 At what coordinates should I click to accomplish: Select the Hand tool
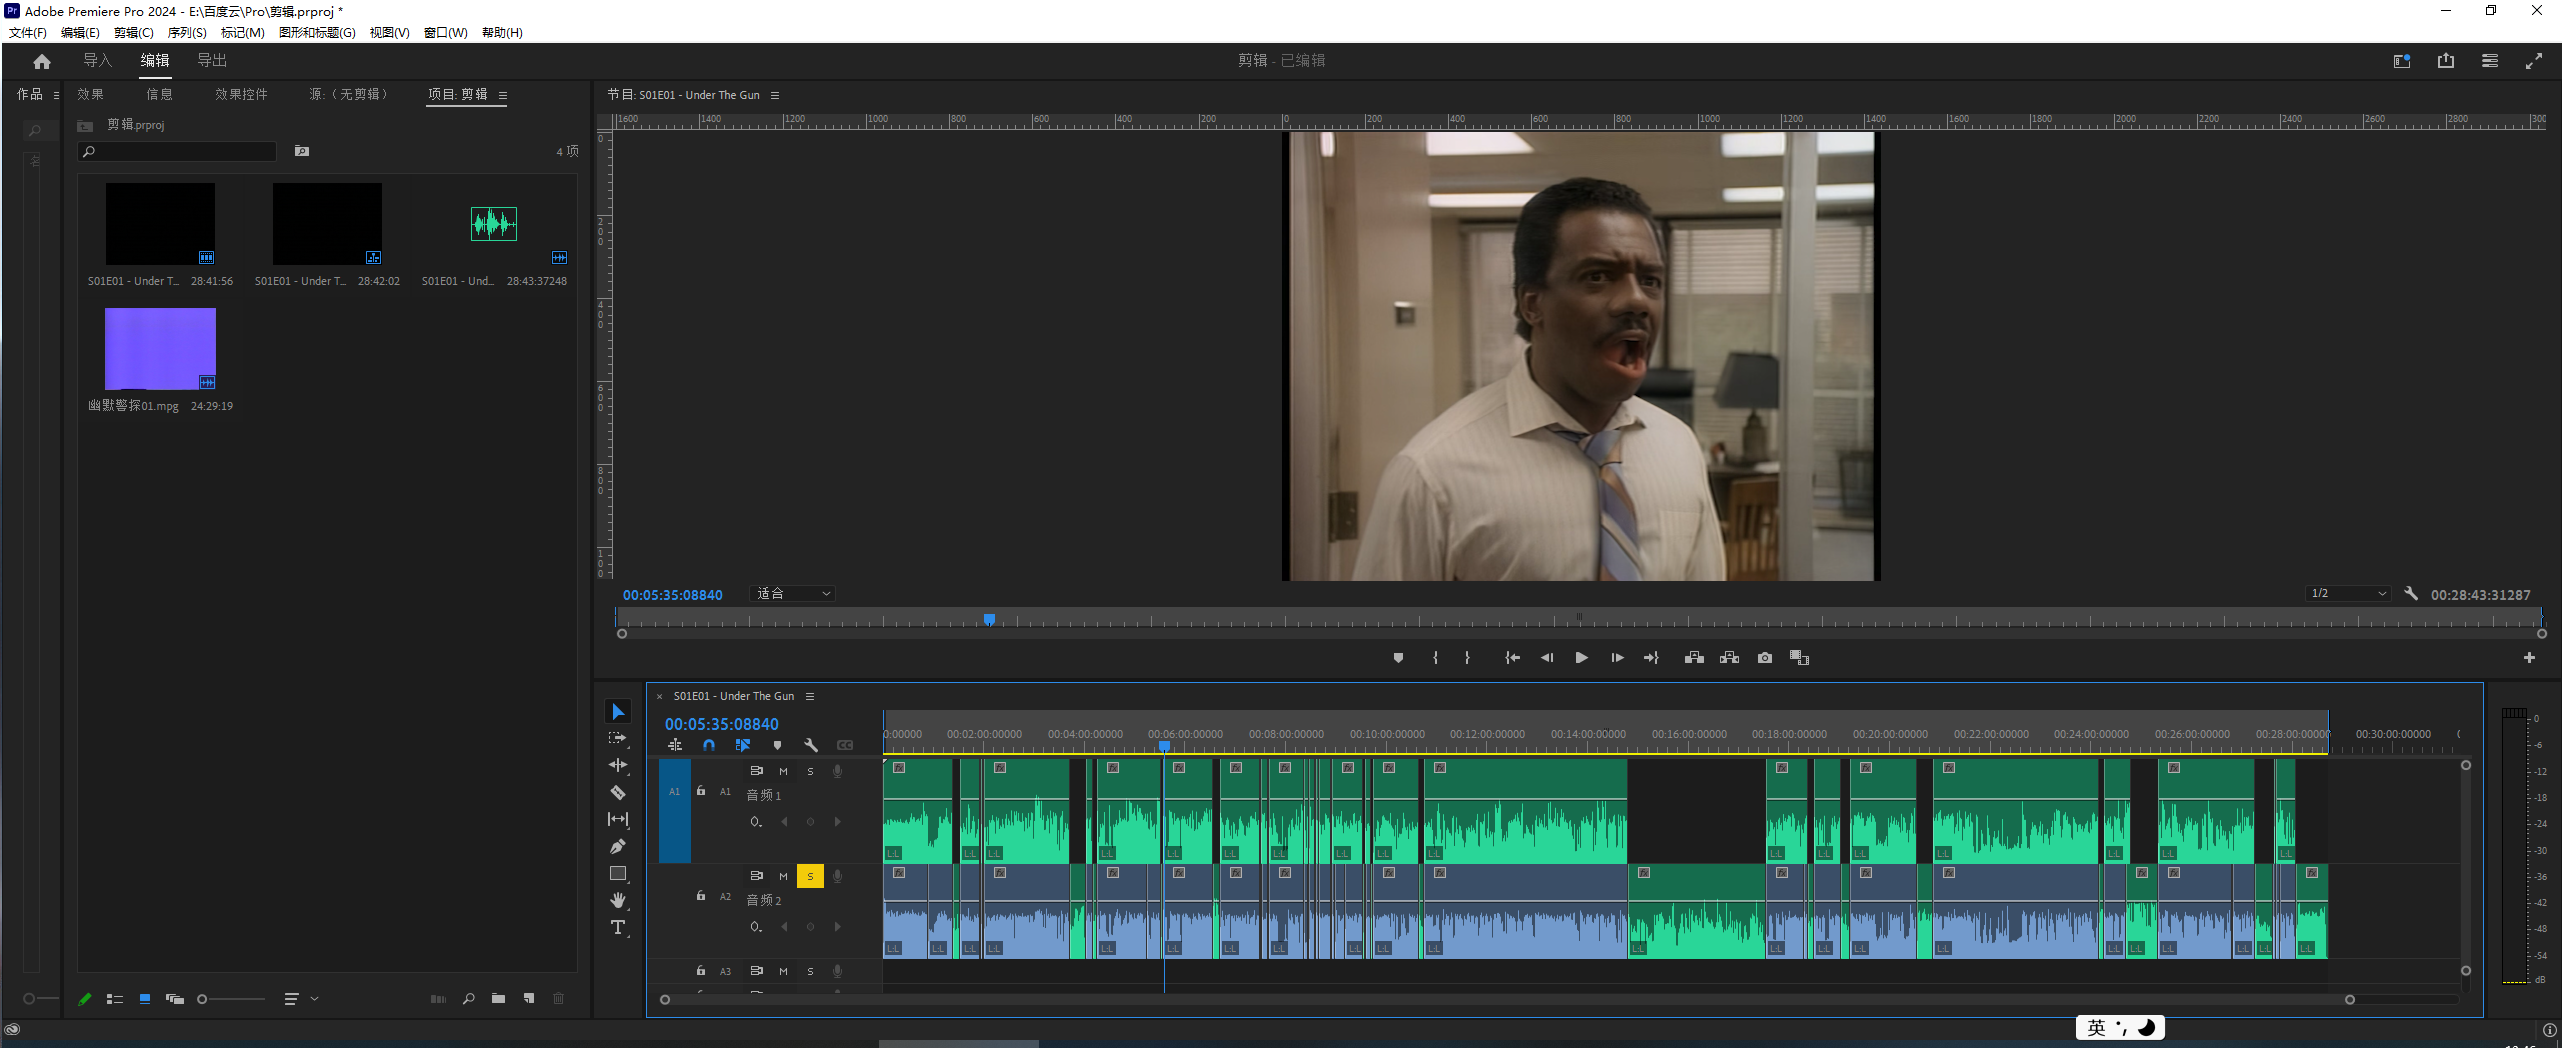click(x=618, y=900)
